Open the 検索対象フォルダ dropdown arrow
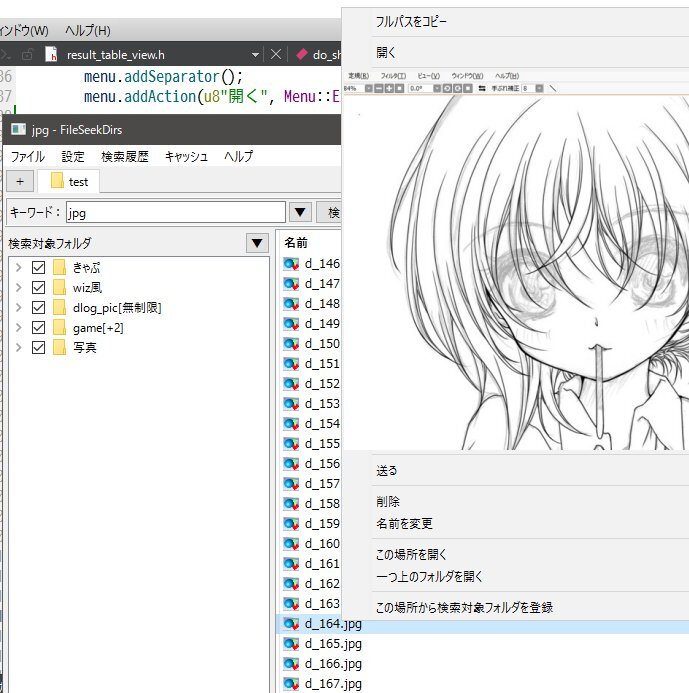 (256, 244)
